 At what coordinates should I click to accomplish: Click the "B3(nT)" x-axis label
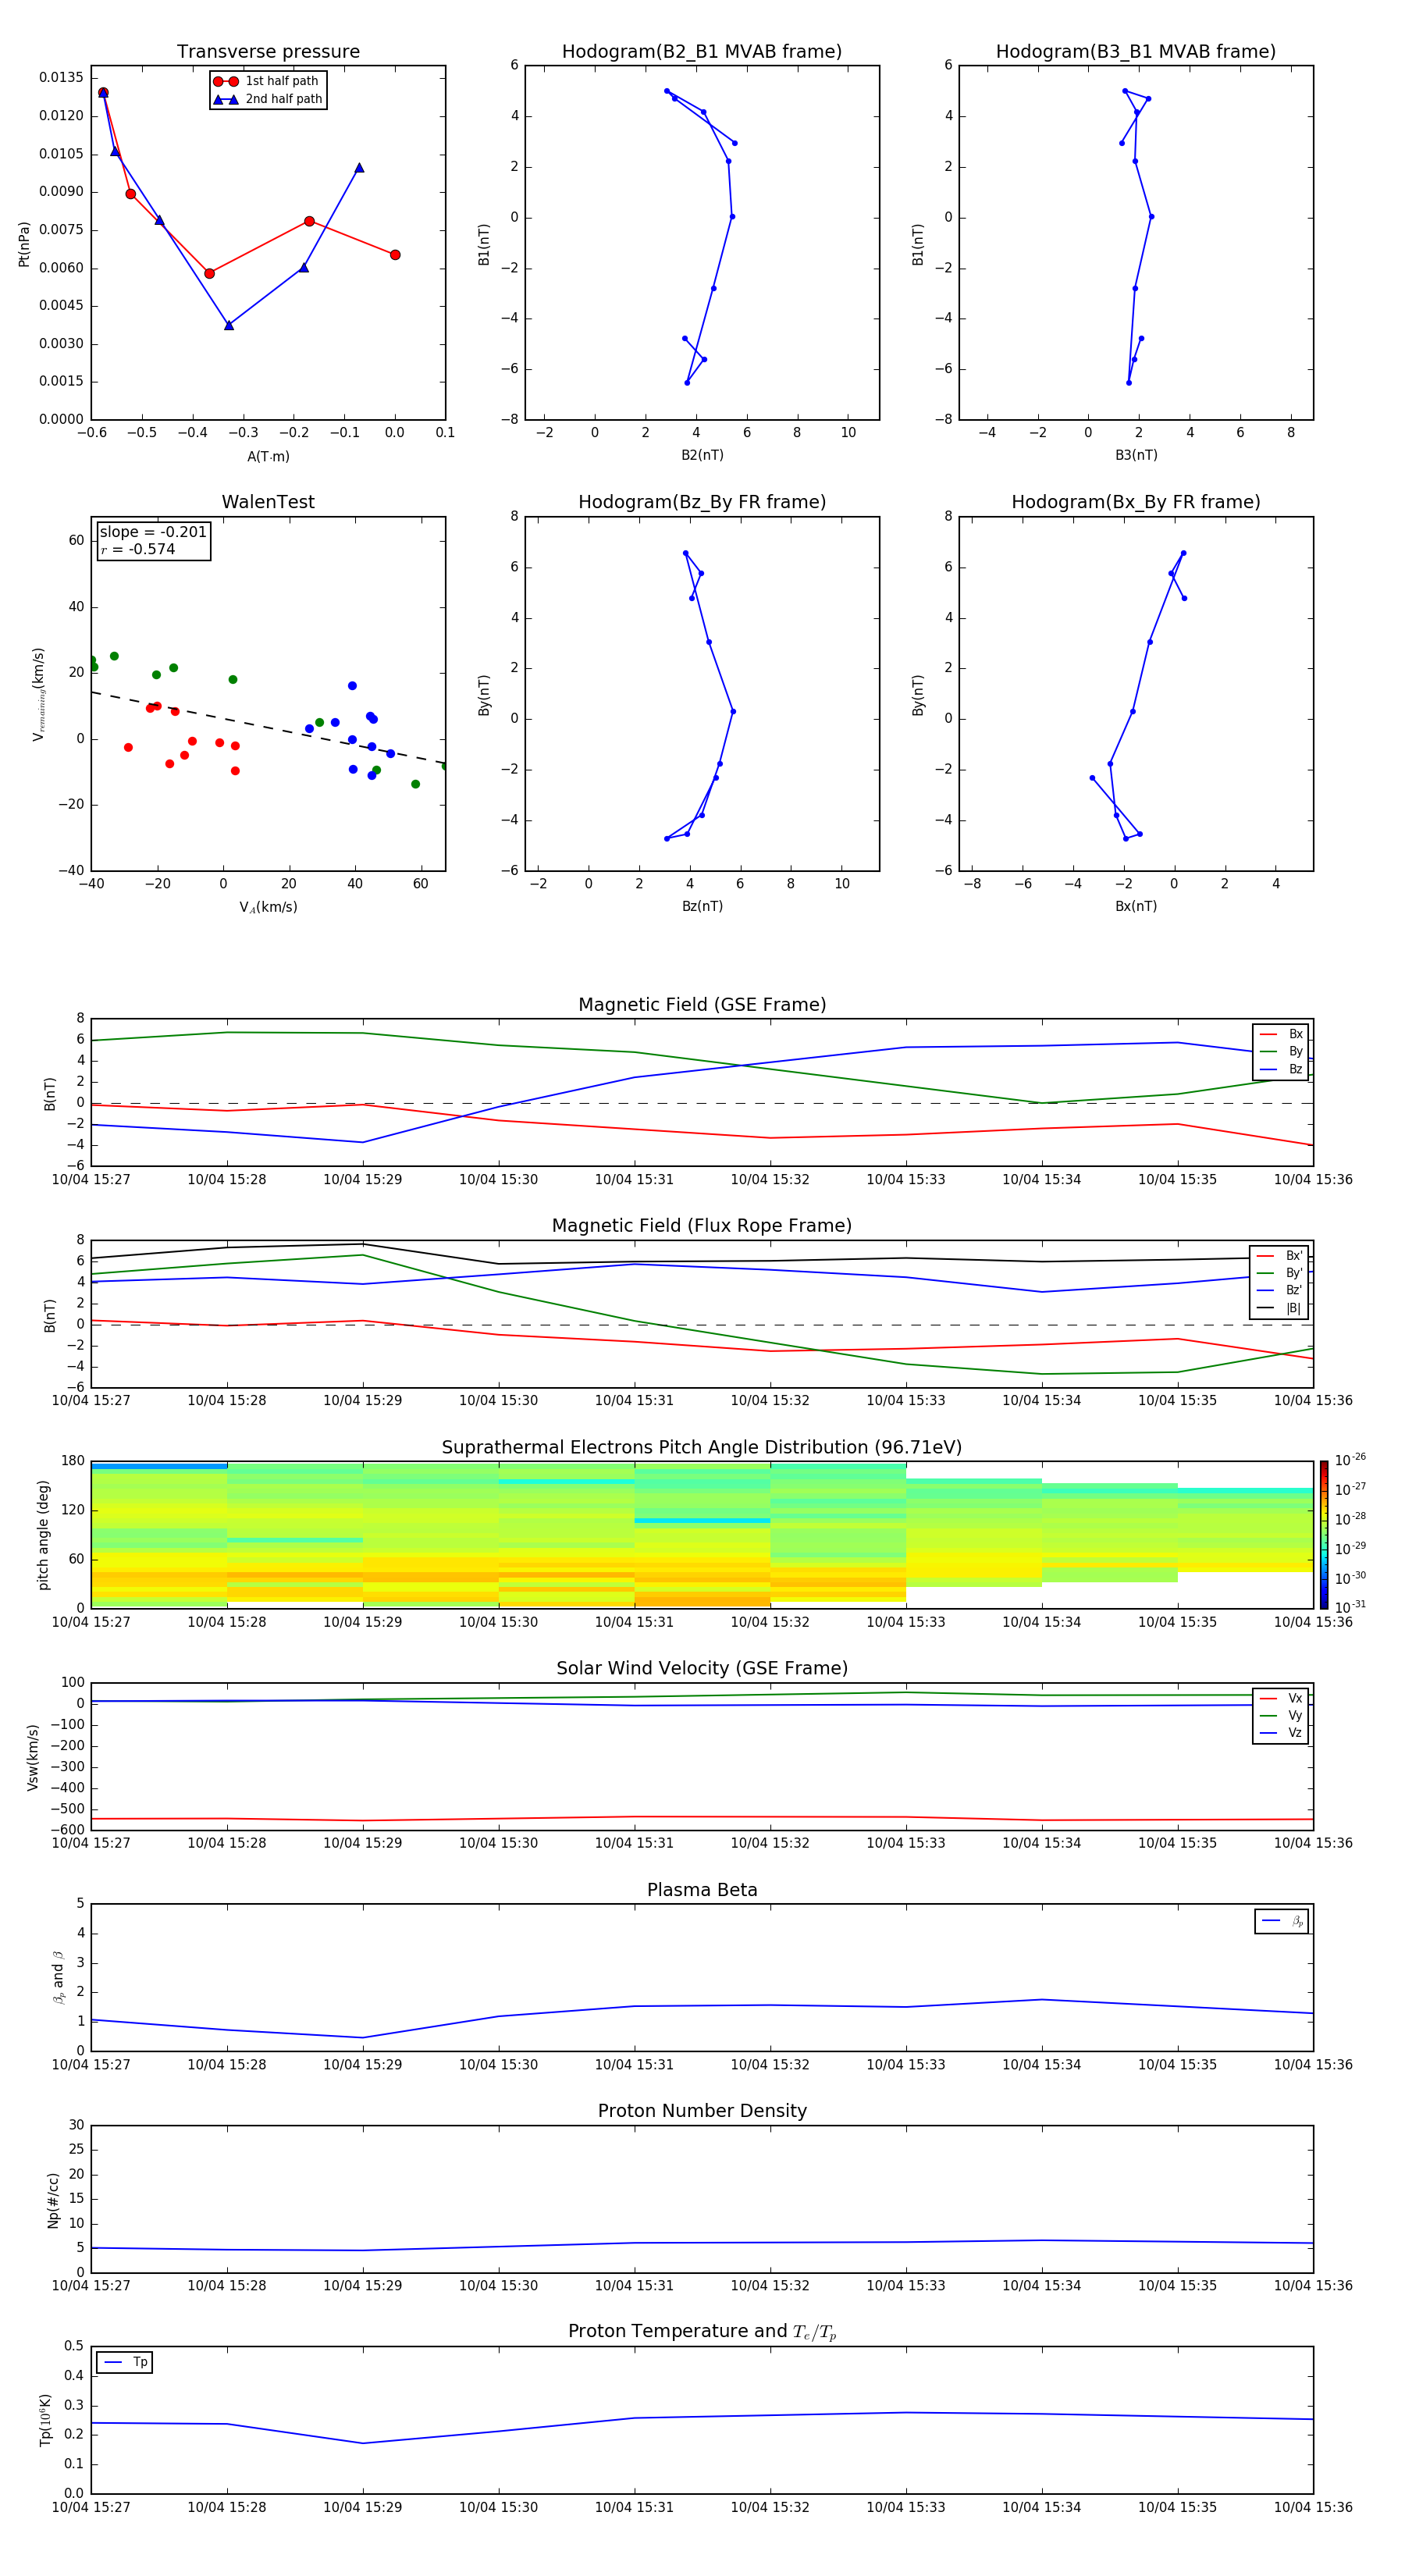[x=1136, y=455]
